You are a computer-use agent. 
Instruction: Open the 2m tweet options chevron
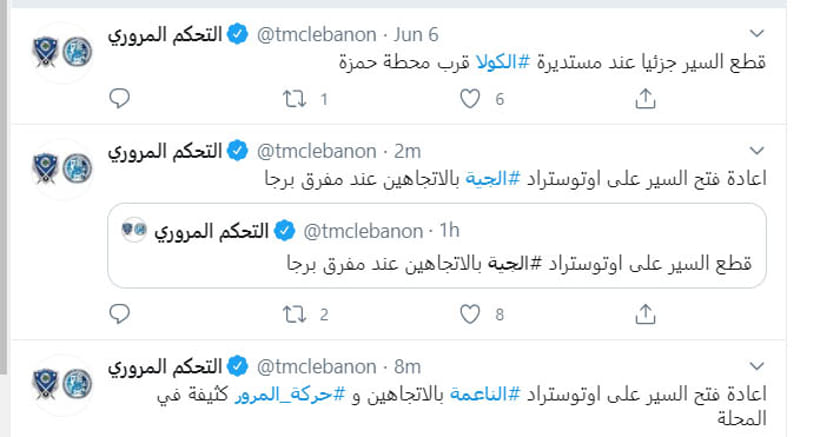757,151
